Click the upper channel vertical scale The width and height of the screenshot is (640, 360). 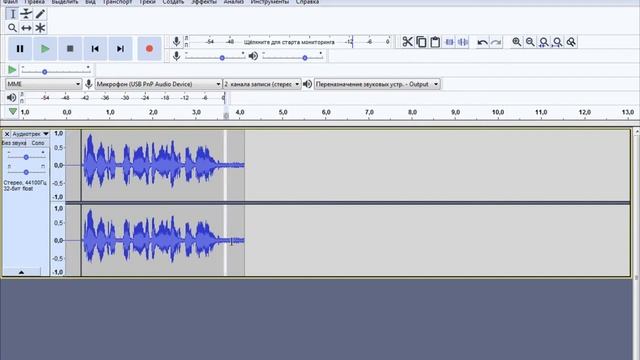point(58,165)
